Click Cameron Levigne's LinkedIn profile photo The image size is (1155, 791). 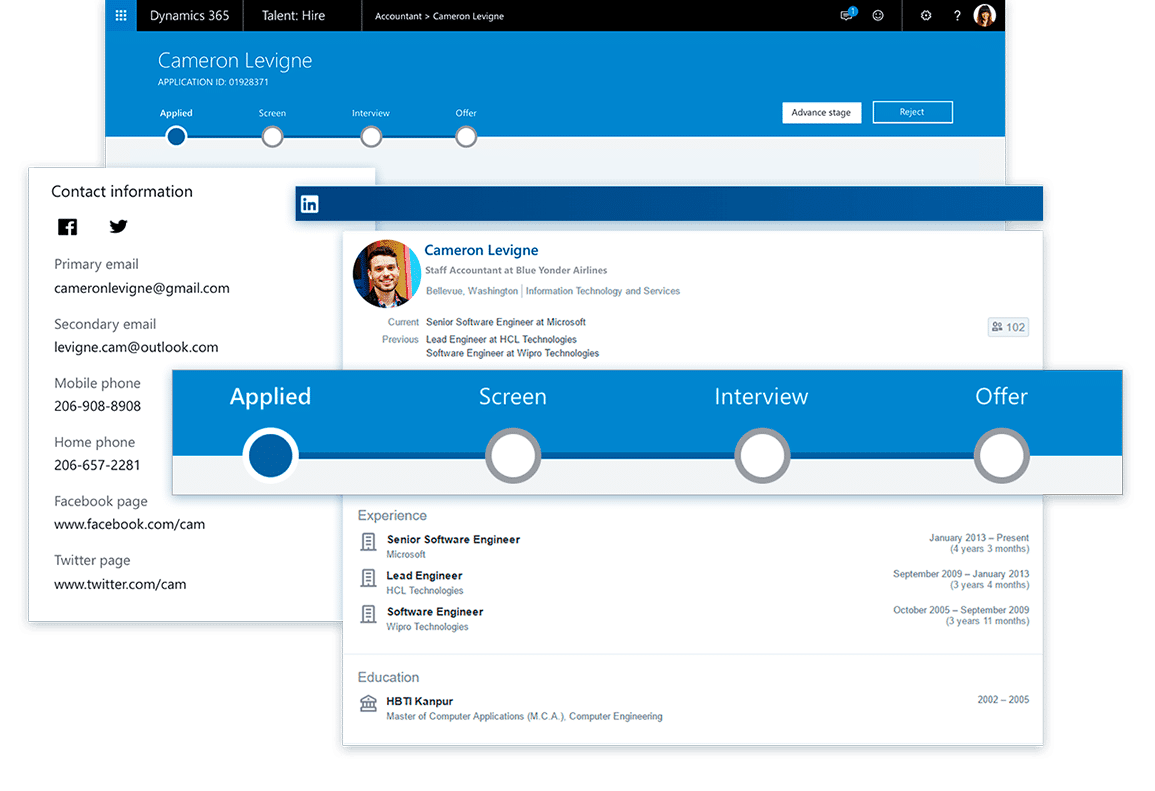click(387, 274)
